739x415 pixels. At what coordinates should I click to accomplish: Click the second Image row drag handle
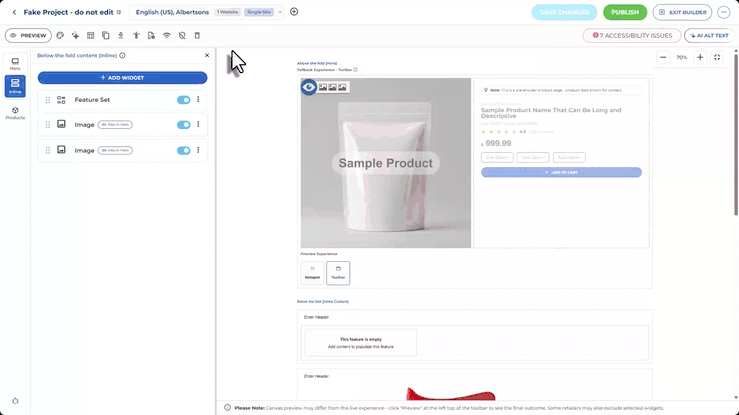point(48,150)
